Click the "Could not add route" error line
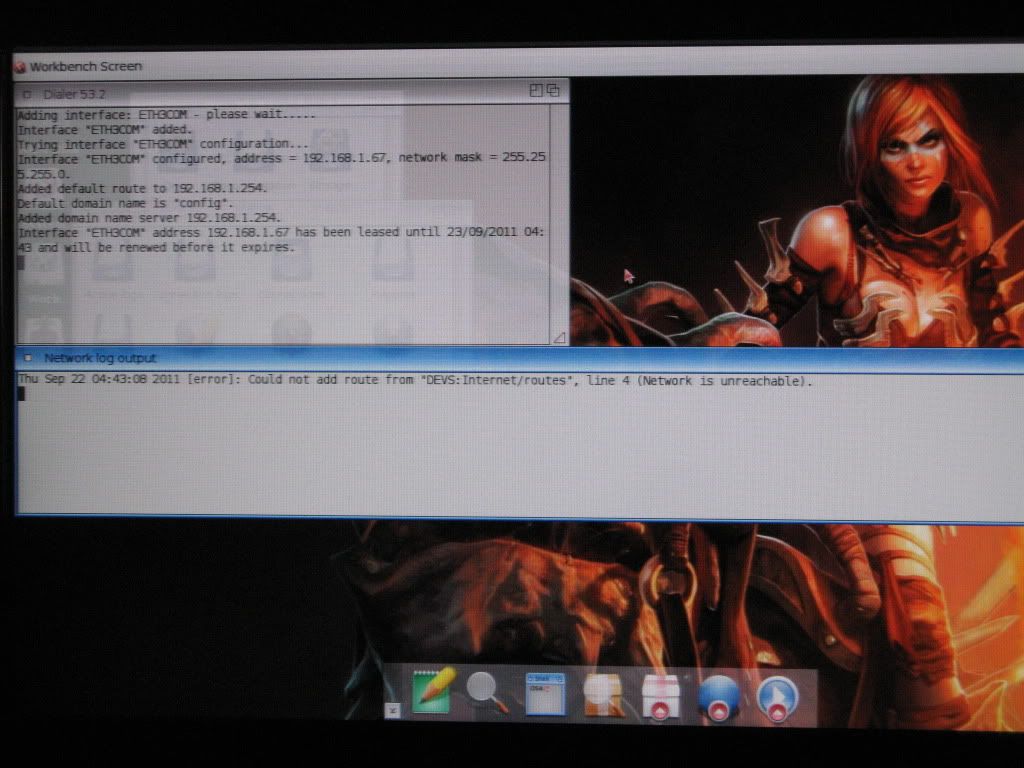Screen dimensions: 1024x768 [415, 380]
